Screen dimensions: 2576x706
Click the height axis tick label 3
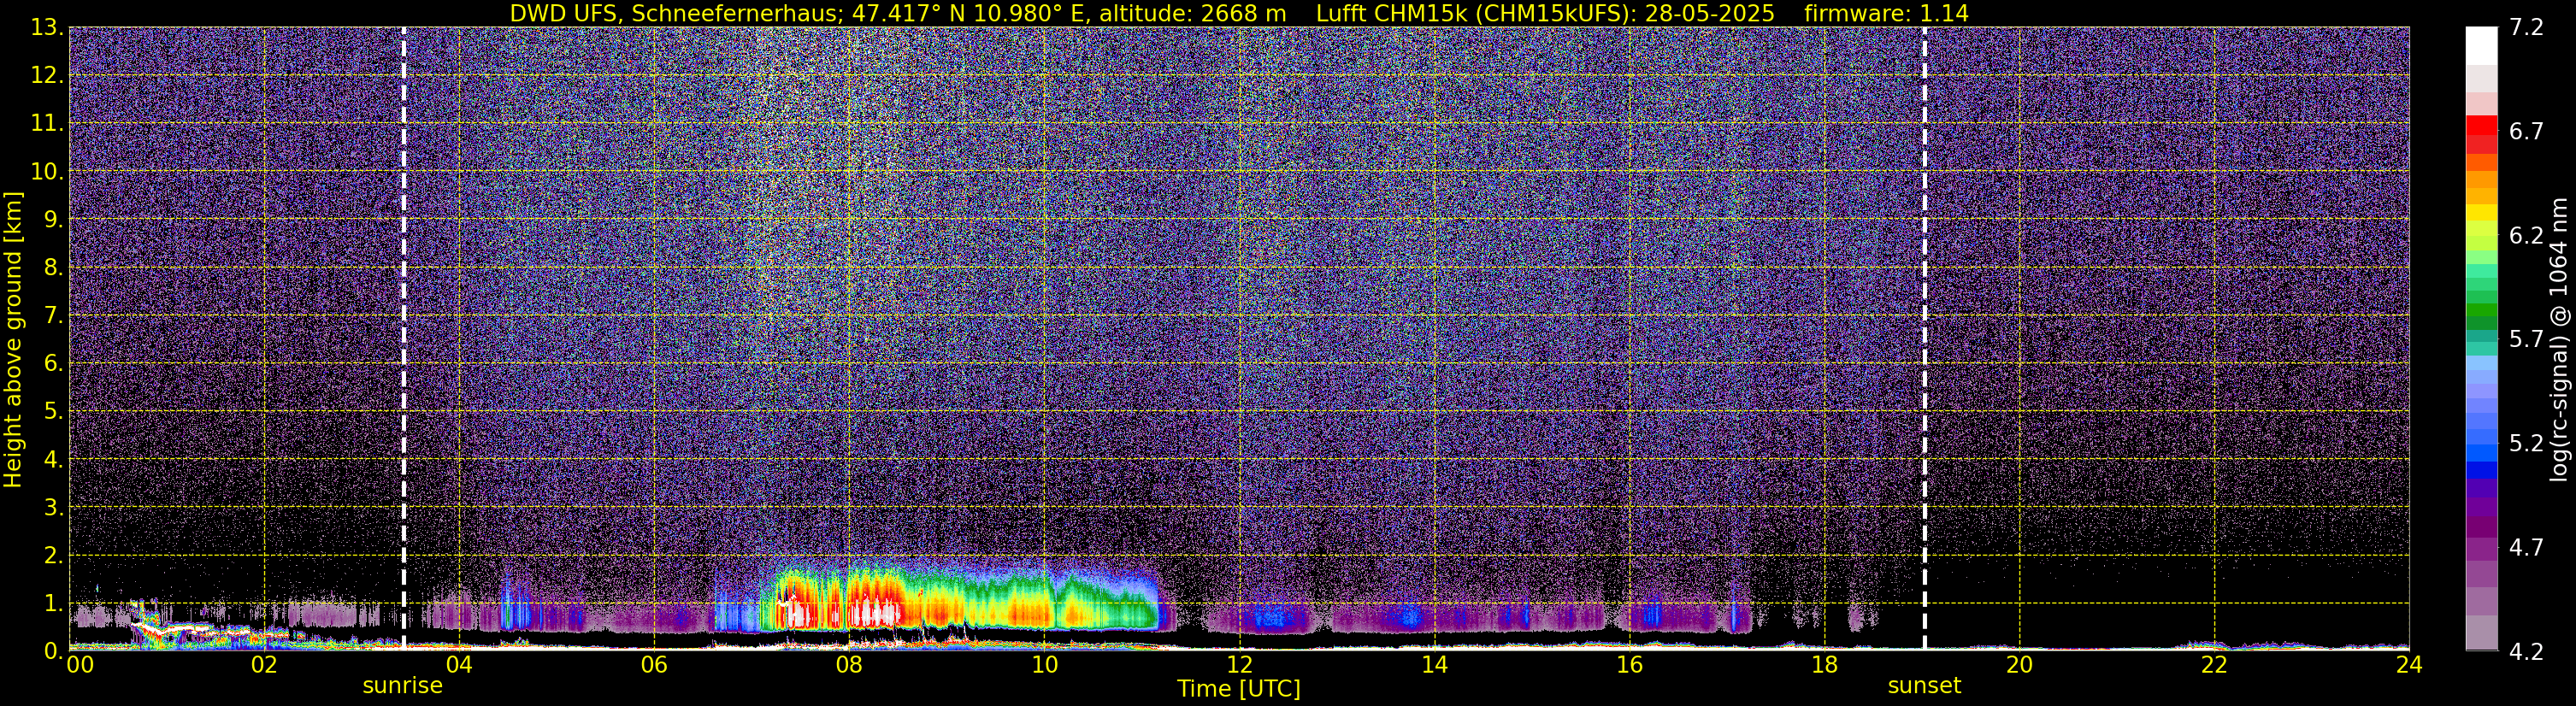(54, 508)
